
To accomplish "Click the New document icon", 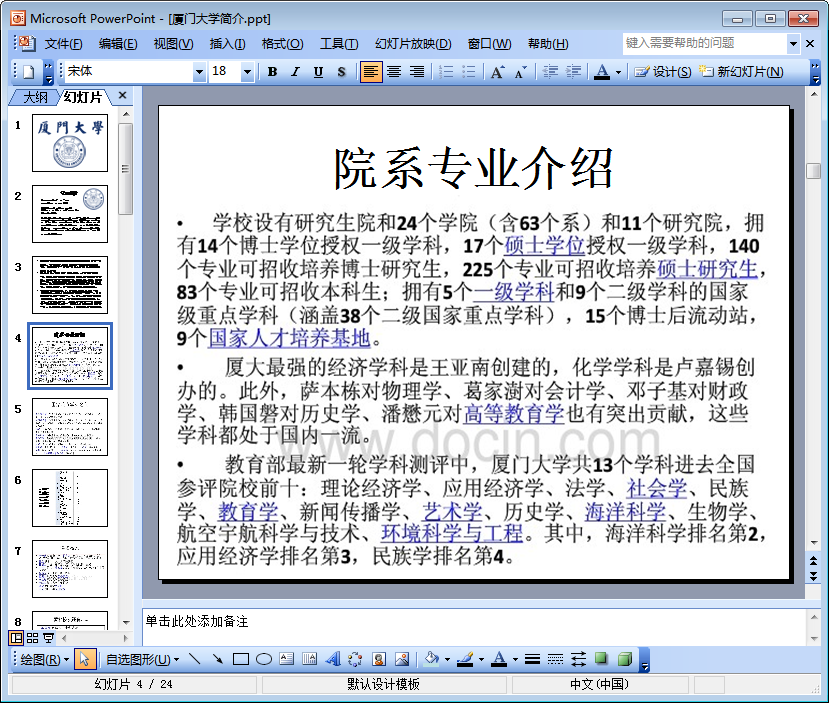I will coord(29,72).
